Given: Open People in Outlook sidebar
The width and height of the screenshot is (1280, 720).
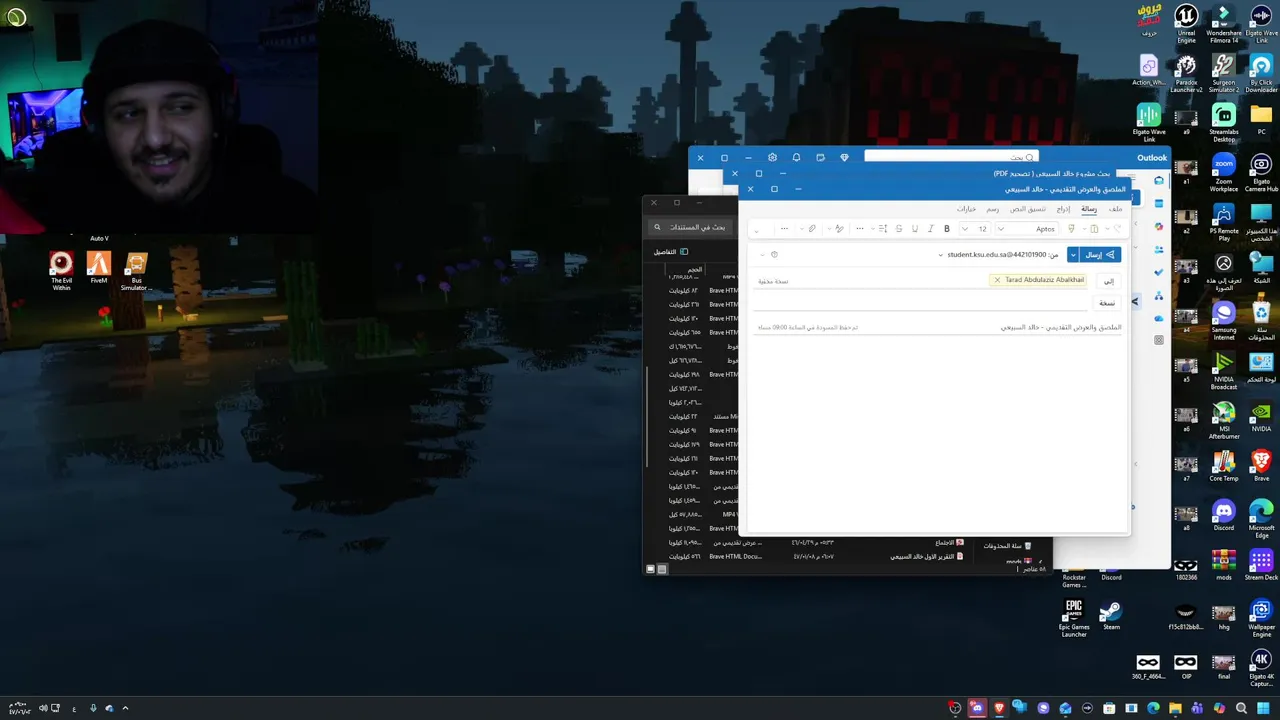Looking at the screenshot, I should [1159, 249].
